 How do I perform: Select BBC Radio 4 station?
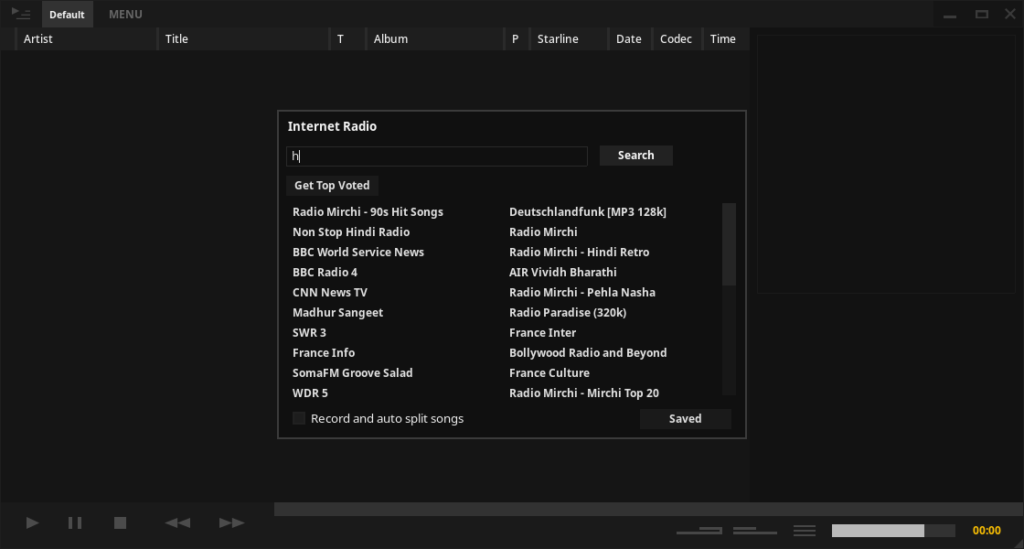[x=325, y=273]
